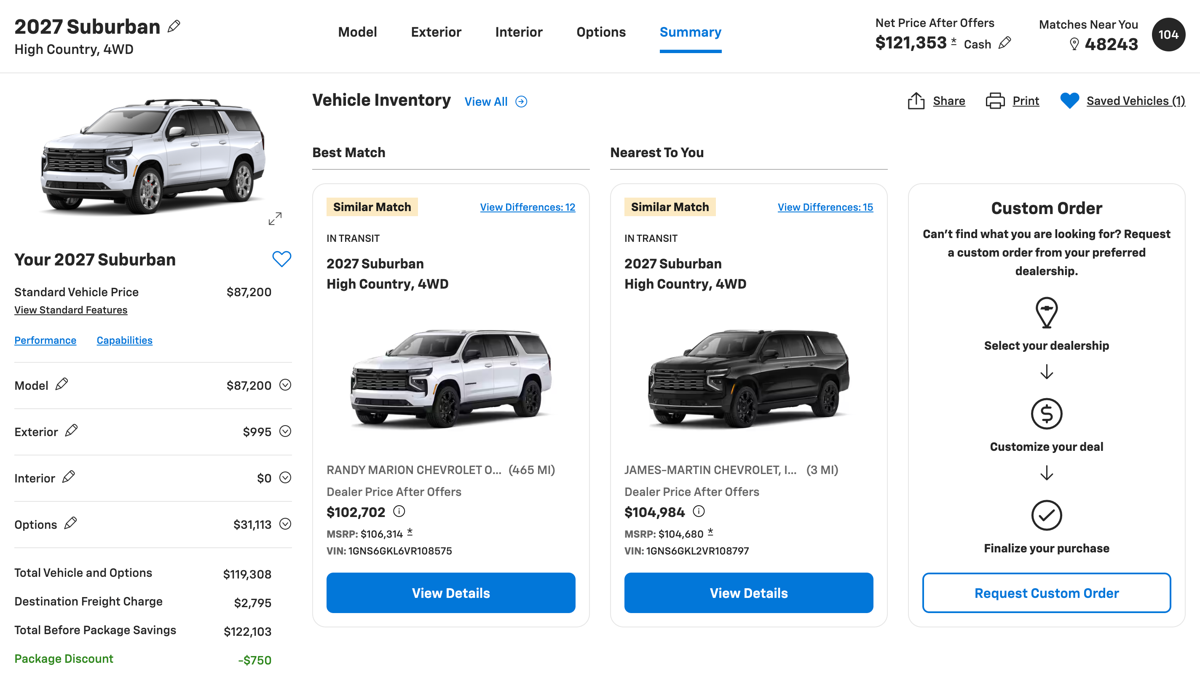Expand the Exterior $995 chevron
Image resolution: width=1200 pixels, height=675 pixels.
click(285, 431)
